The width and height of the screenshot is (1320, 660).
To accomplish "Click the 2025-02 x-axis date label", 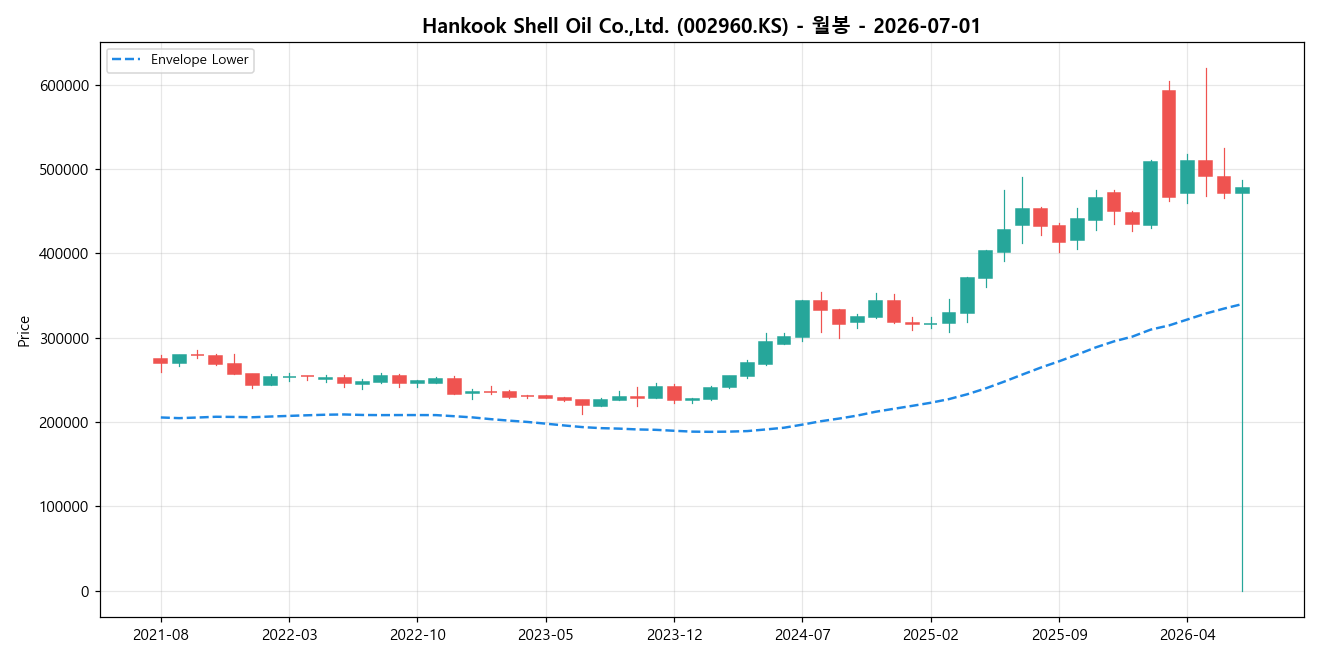I will tap(931, 635).
